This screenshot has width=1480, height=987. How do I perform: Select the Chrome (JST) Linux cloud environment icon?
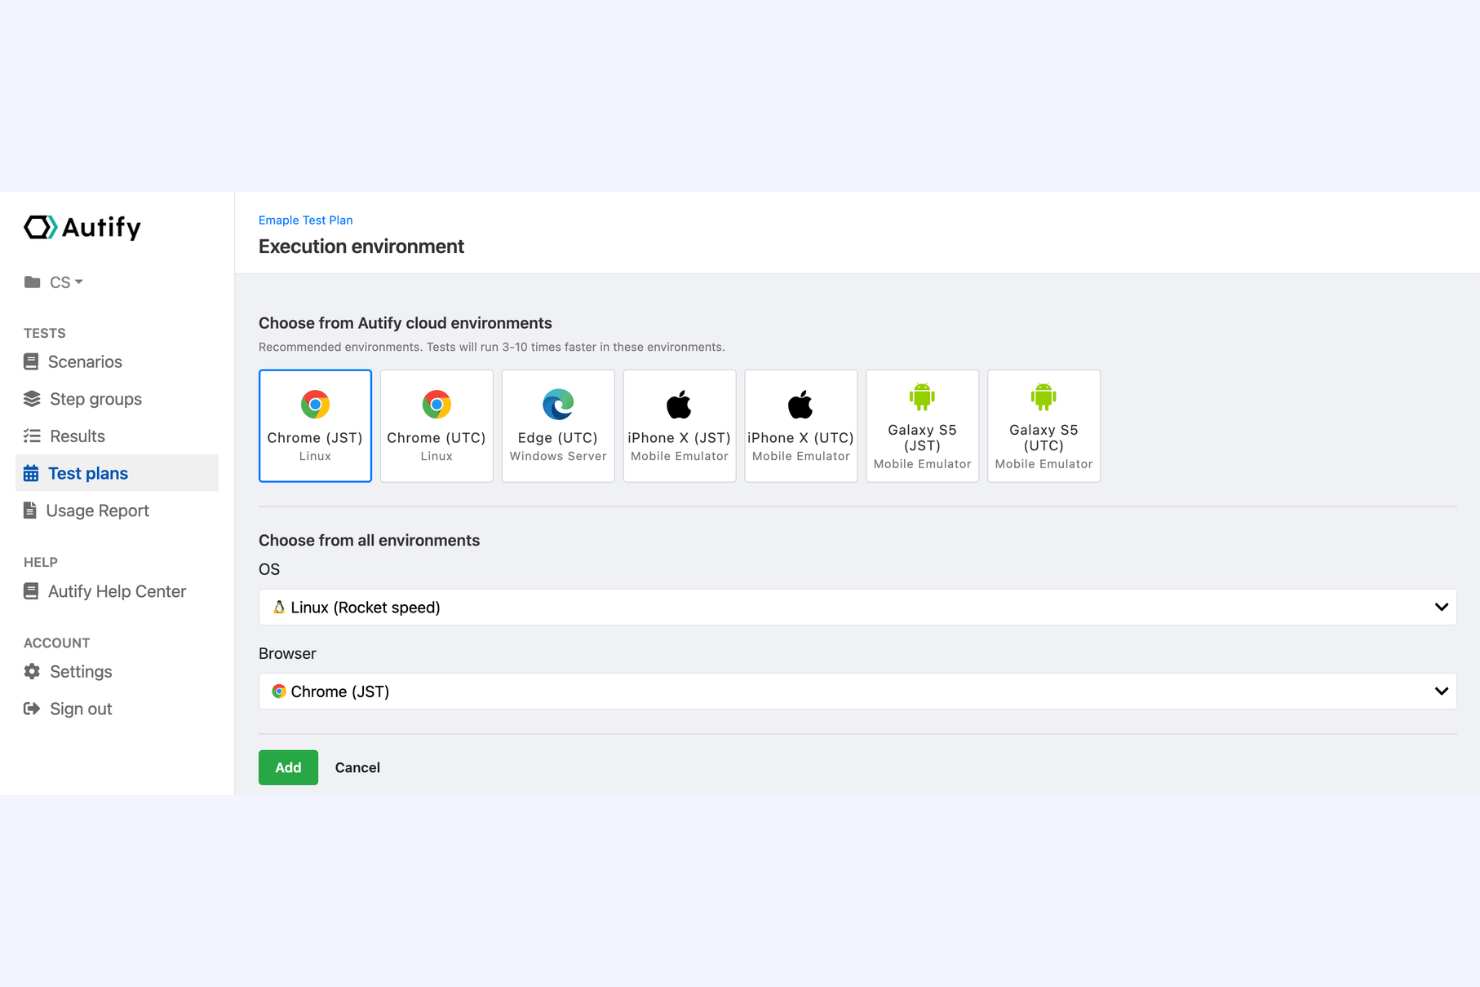(x=315, y=425)
